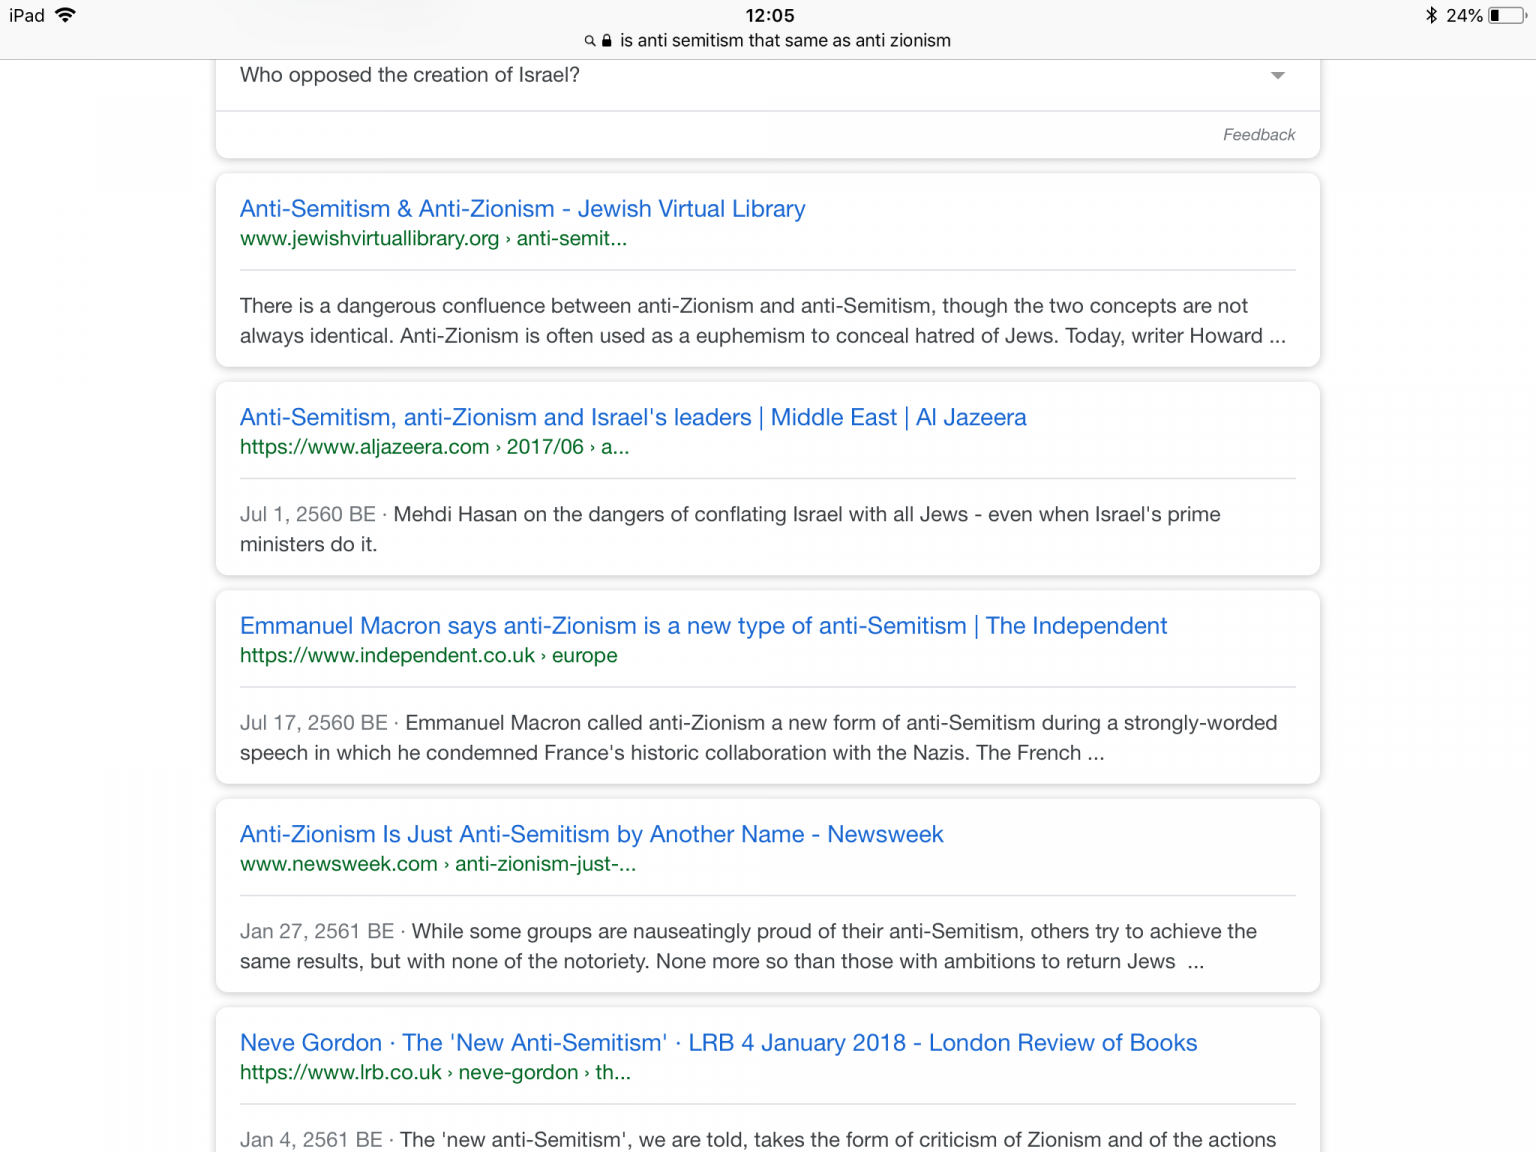Select the 'Jan 27, 2561 BE' Newsweek snippet
Viewport: 1536px width, 1152px height.
pos(748,946)
